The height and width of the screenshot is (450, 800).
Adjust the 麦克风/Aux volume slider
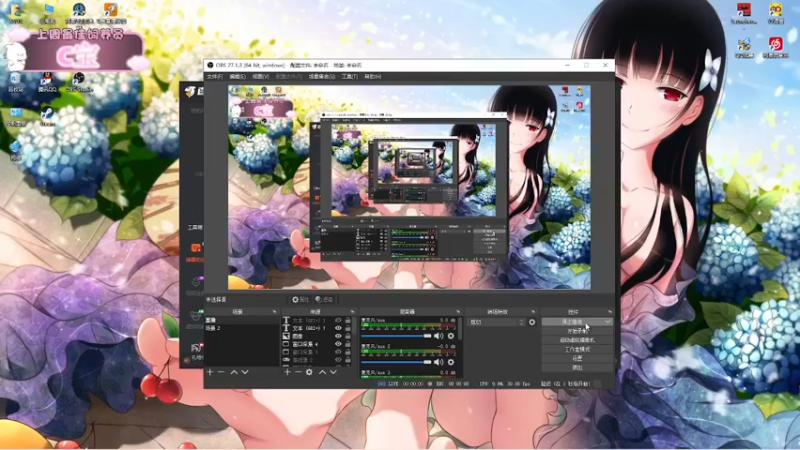[396, 336]
